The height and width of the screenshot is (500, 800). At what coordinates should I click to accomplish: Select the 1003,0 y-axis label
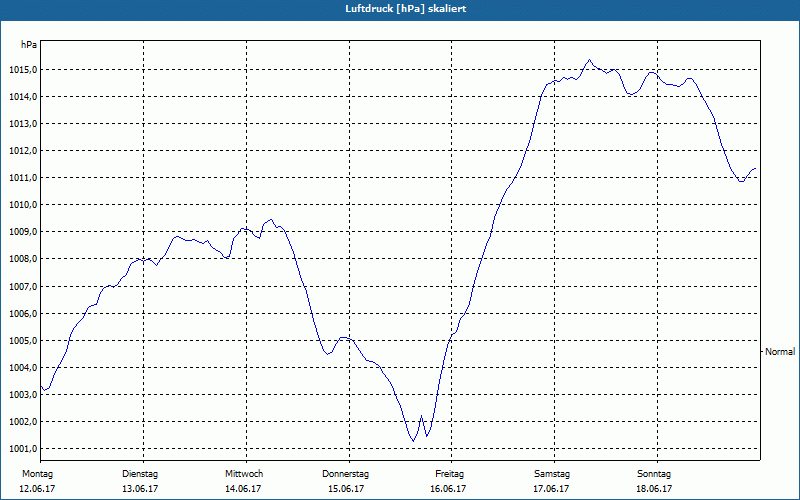click(x=23, y=394)
